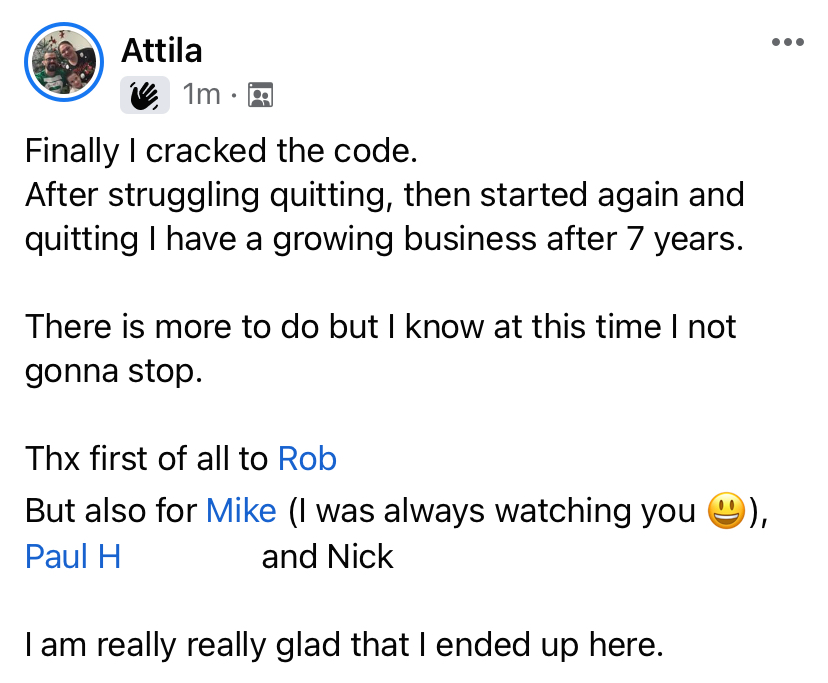Open the tagged Paul H profile link
The height and width of the screenshot is (683, 828).
[x=73, y=556]
